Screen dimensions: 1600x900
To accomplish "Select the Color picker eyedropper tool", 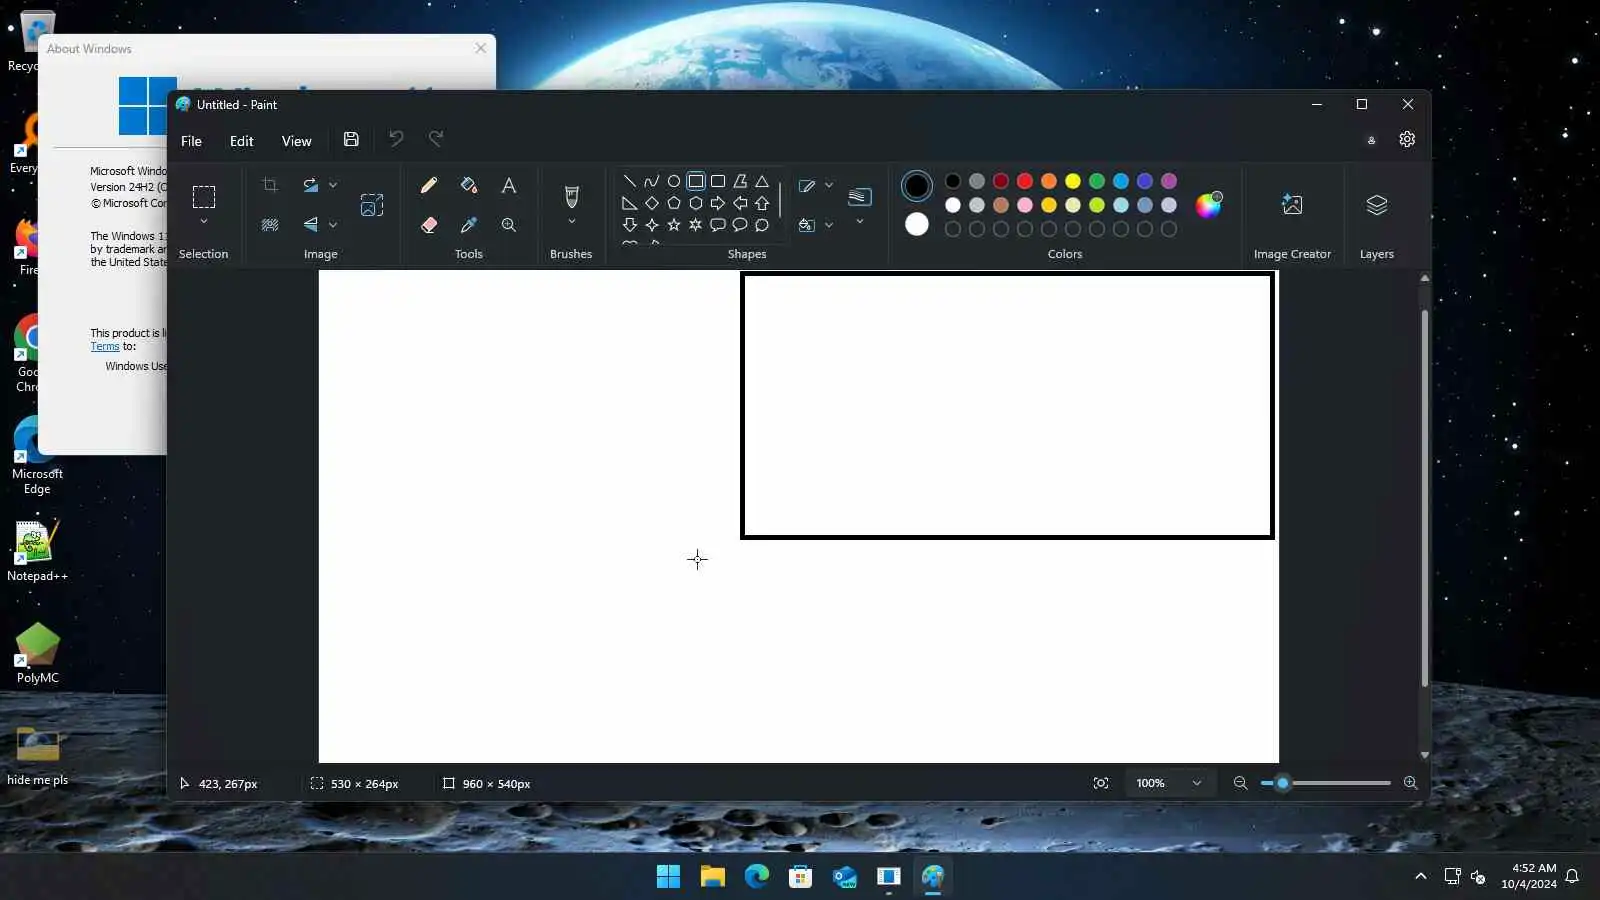I will 469,225.
